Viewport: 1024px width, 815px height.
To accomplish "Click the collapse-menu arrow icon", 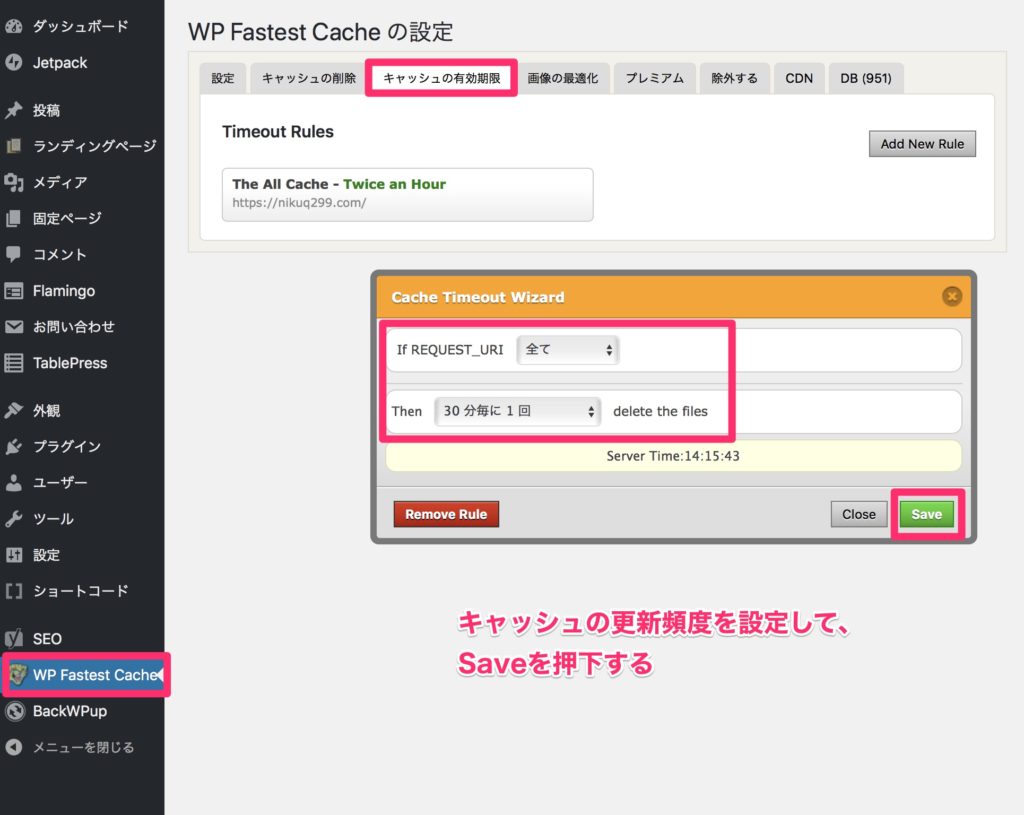I will pos(14,747).
